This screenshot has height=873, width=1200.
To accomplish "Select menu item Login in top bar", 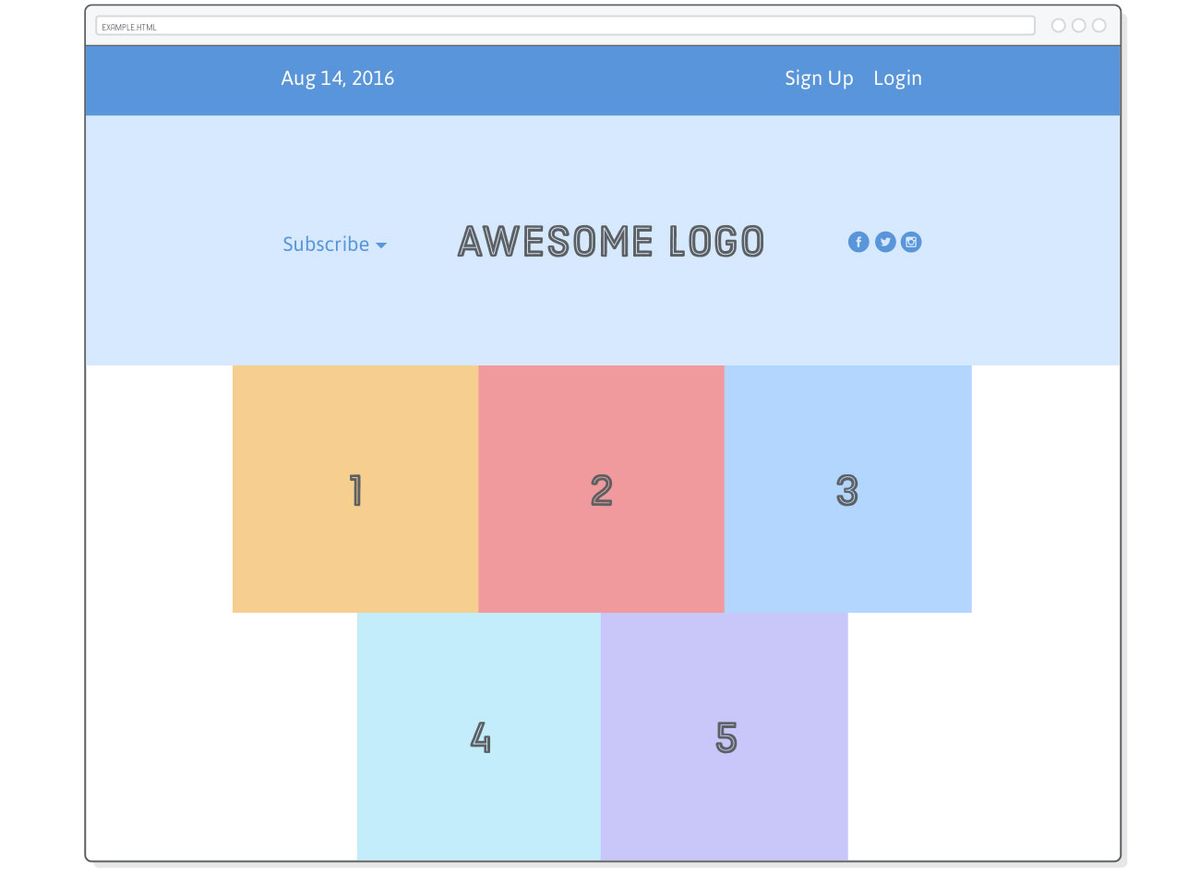I will 897,78.
